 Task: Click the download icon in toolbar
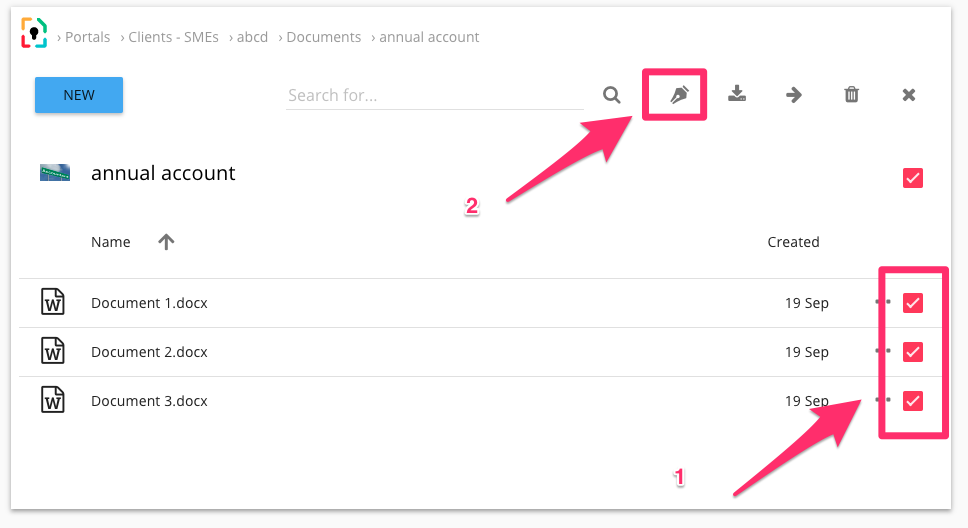click(x=737, y=95)
